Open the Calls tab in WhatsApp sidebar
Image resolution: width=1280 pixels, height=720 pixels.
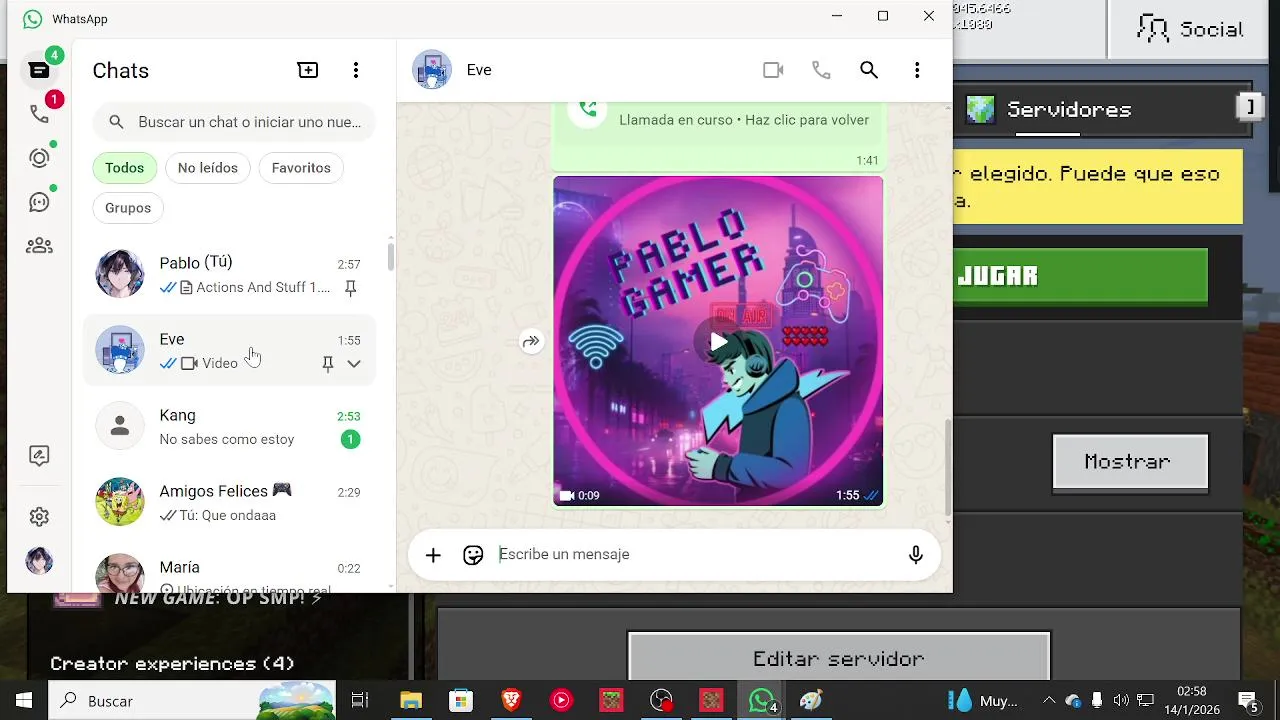(39, 114)
